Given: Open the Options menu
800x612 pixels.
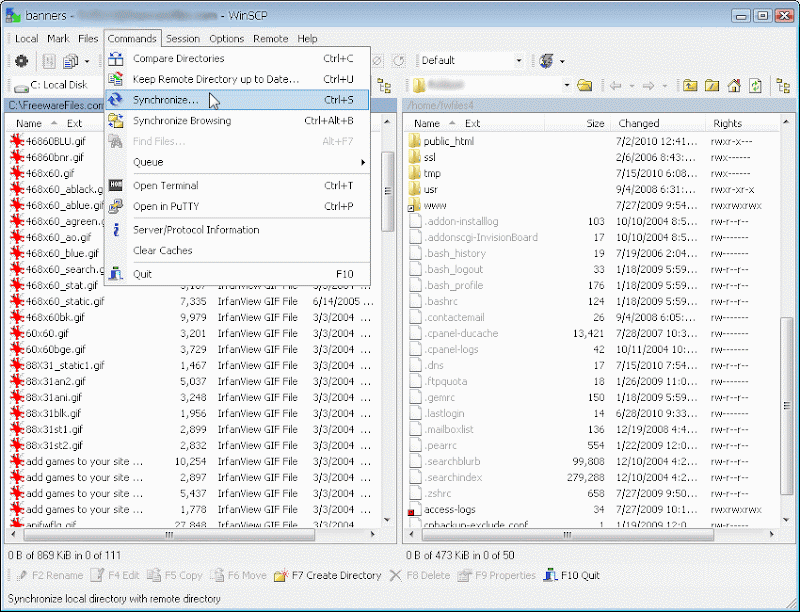Looking at the screenshot, I should click(x=227, y=39).
